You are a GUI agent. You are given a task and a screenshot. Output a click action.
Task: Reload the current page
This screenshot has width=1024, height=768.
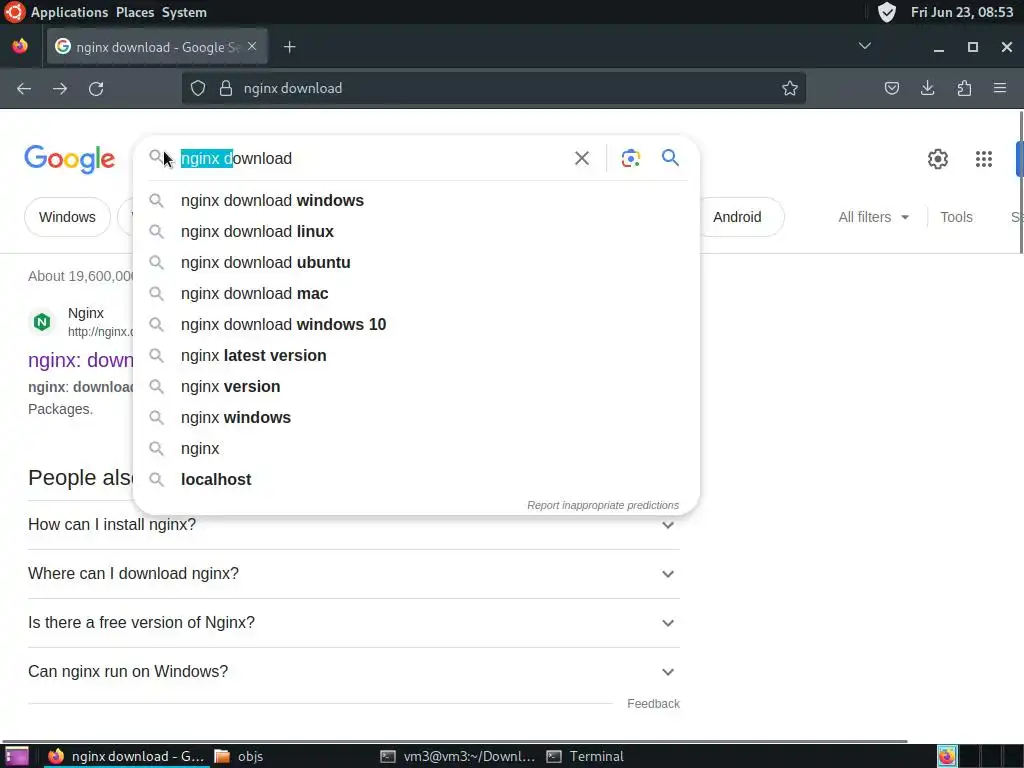pos(96,88)
